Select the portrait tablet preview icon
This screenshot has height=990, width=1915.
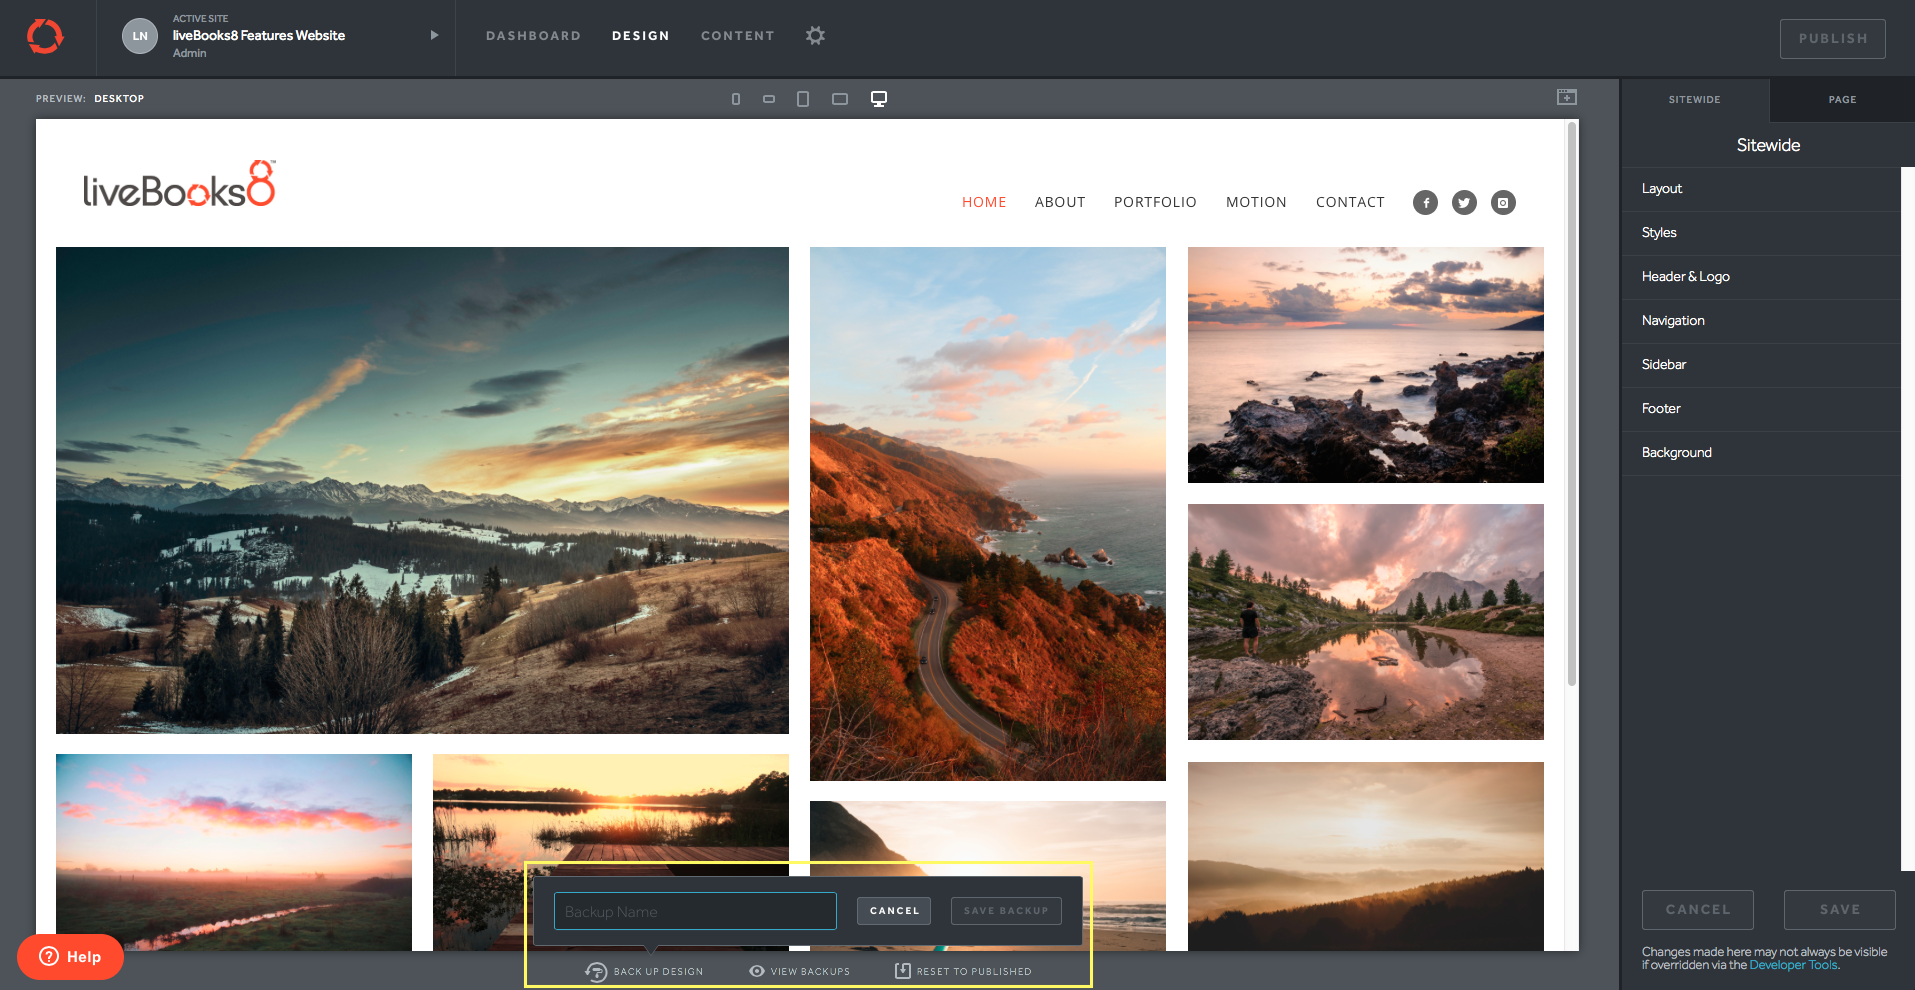click(x=803, y=99)
